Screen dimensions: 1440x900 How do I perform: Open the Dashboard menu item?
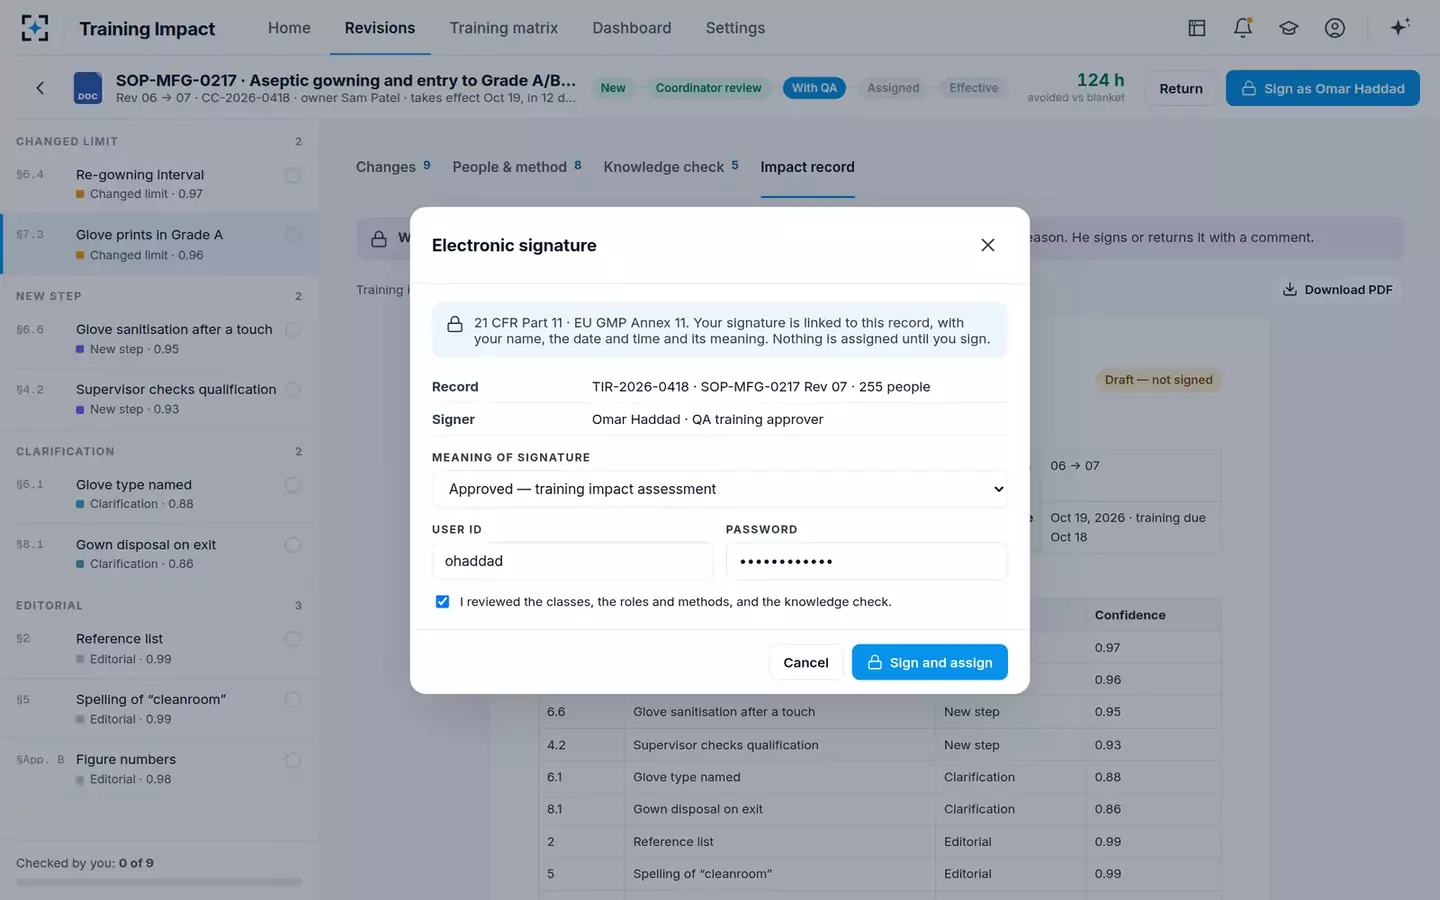click(632, 28)
